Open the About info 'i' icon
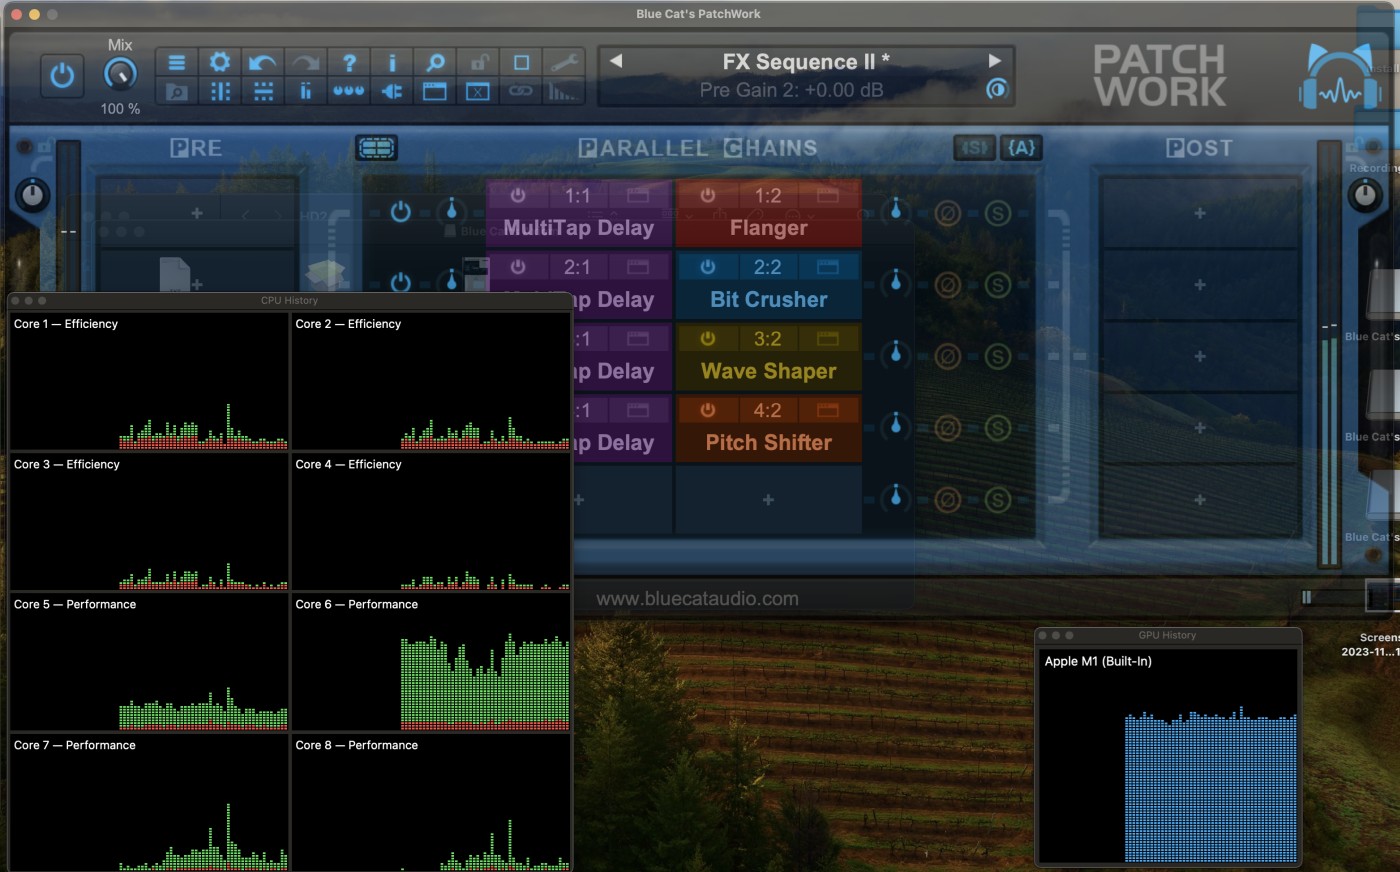Screen dimensions: 1400x872 (392, 62)
